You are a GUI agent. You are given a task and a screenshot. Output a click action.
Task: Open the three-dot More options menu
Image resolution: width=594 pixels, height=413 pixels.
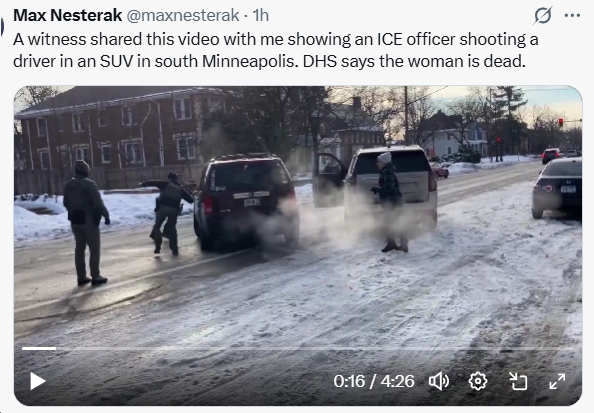click(572, 16)
